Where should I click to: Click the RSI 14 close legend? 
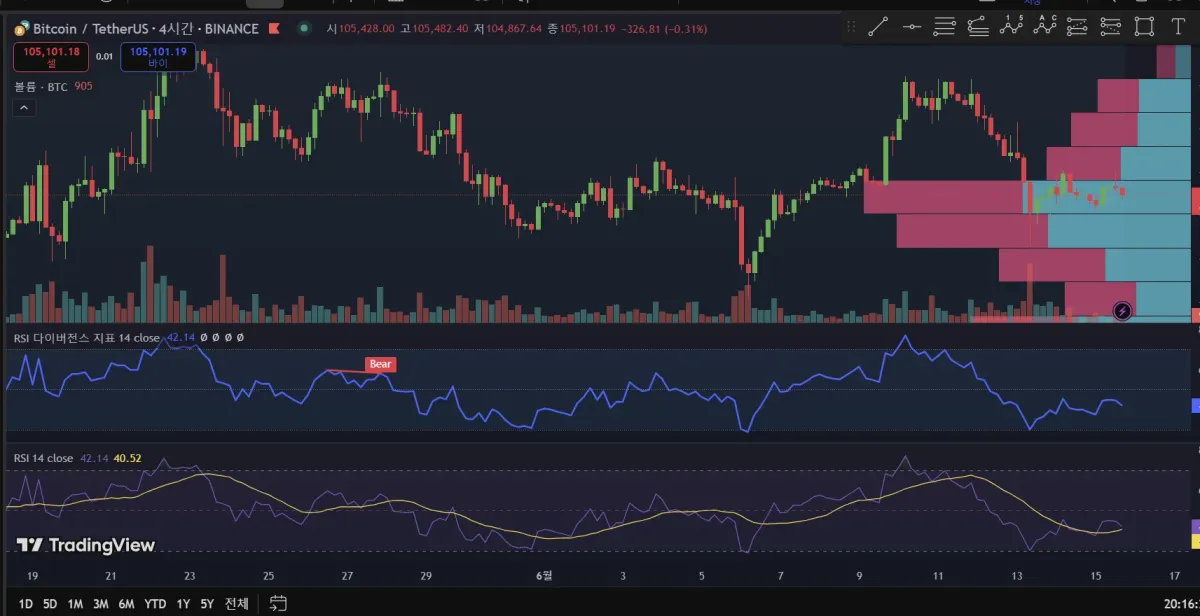tap(43, 458)
